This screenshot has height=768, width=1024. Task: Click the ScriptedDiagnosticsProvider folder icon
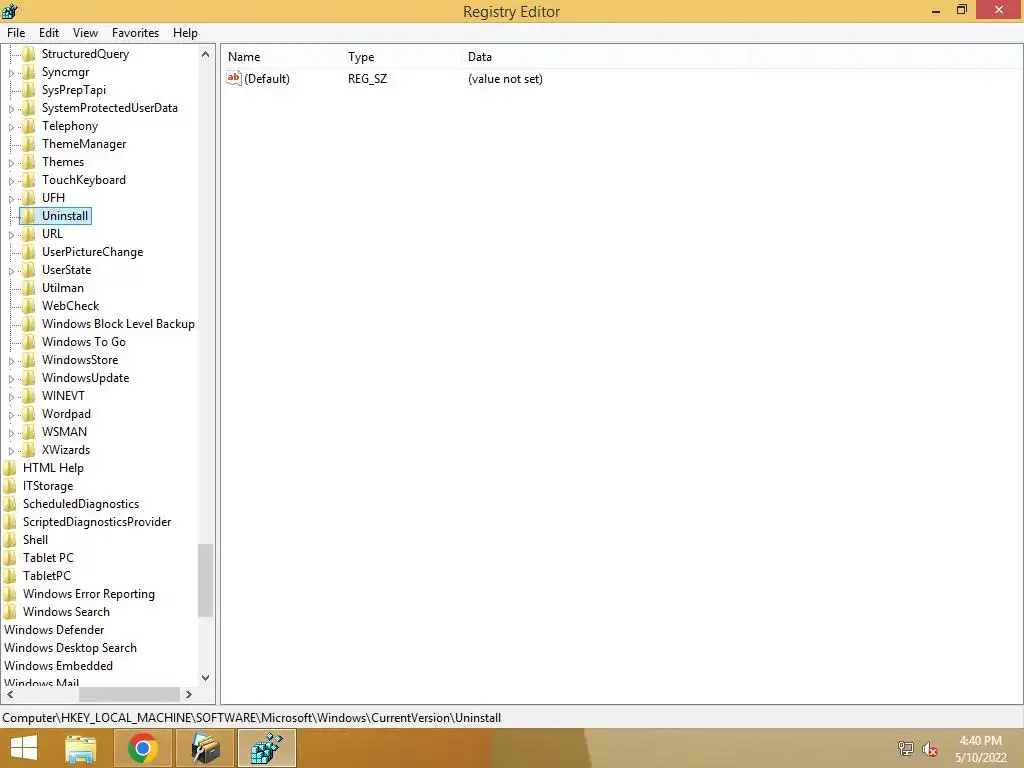(10, 522)
